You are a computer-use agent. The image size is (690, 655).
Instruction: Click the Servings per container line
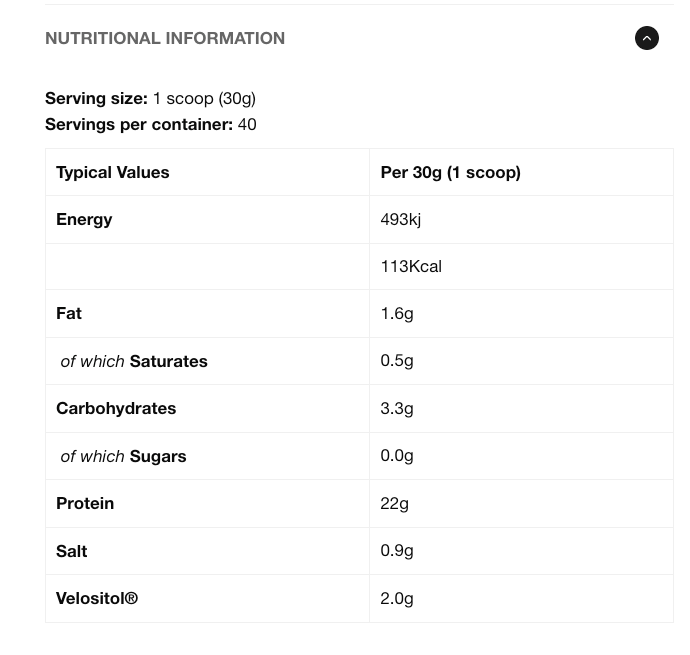tap(150, 124)
